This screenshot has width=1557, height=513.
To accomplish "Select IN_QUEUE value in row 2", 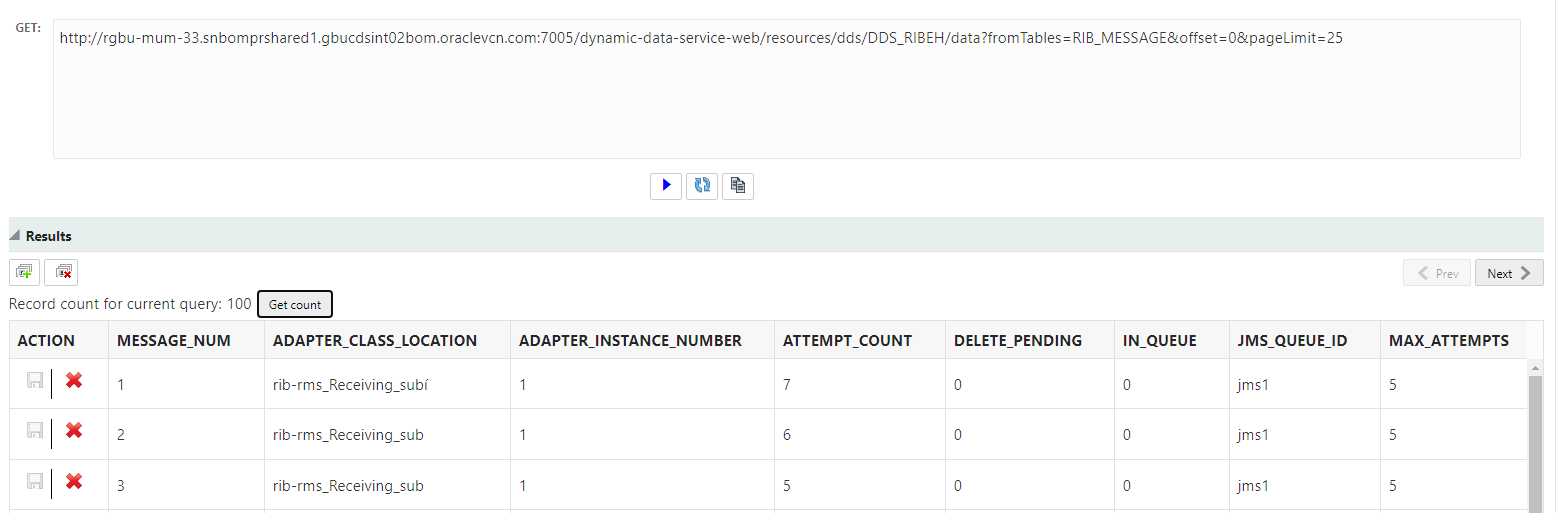I will (x=1171, y=434).
